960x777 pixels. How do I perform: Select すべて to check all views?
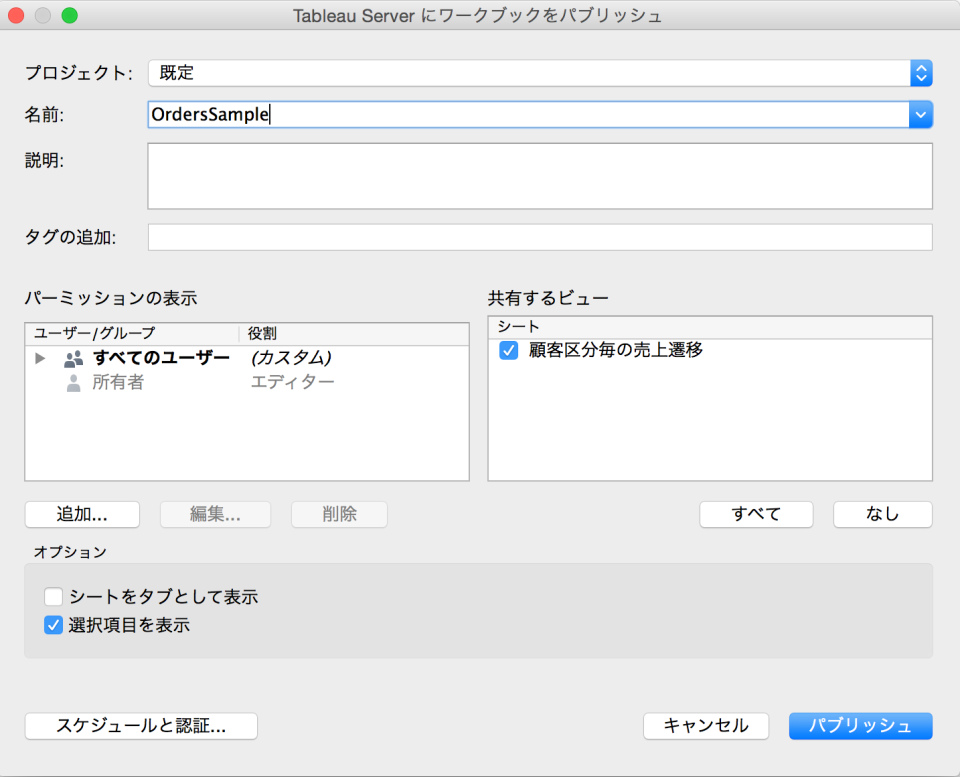(x=756, y=513)
